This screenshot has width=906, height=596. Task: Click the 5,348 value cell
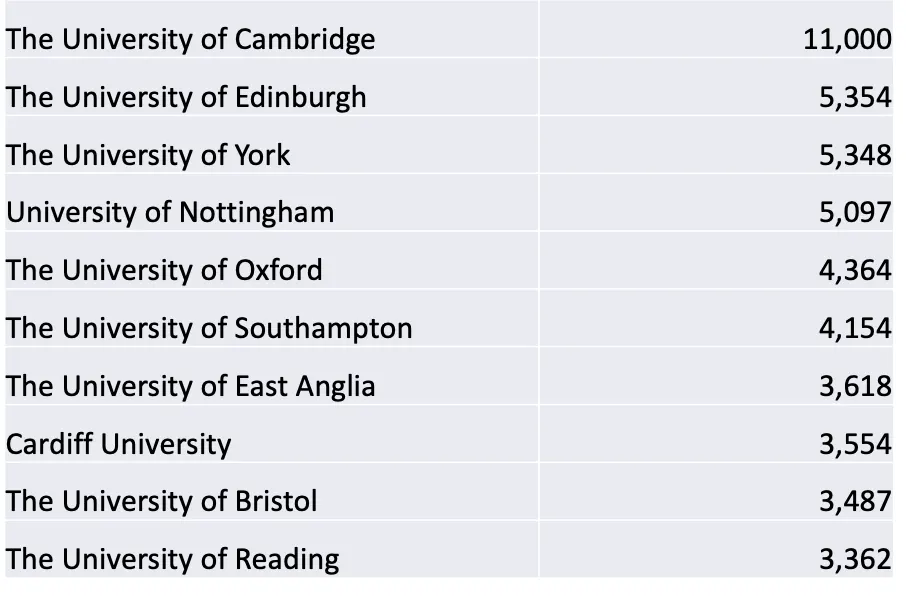pos(716,145)
